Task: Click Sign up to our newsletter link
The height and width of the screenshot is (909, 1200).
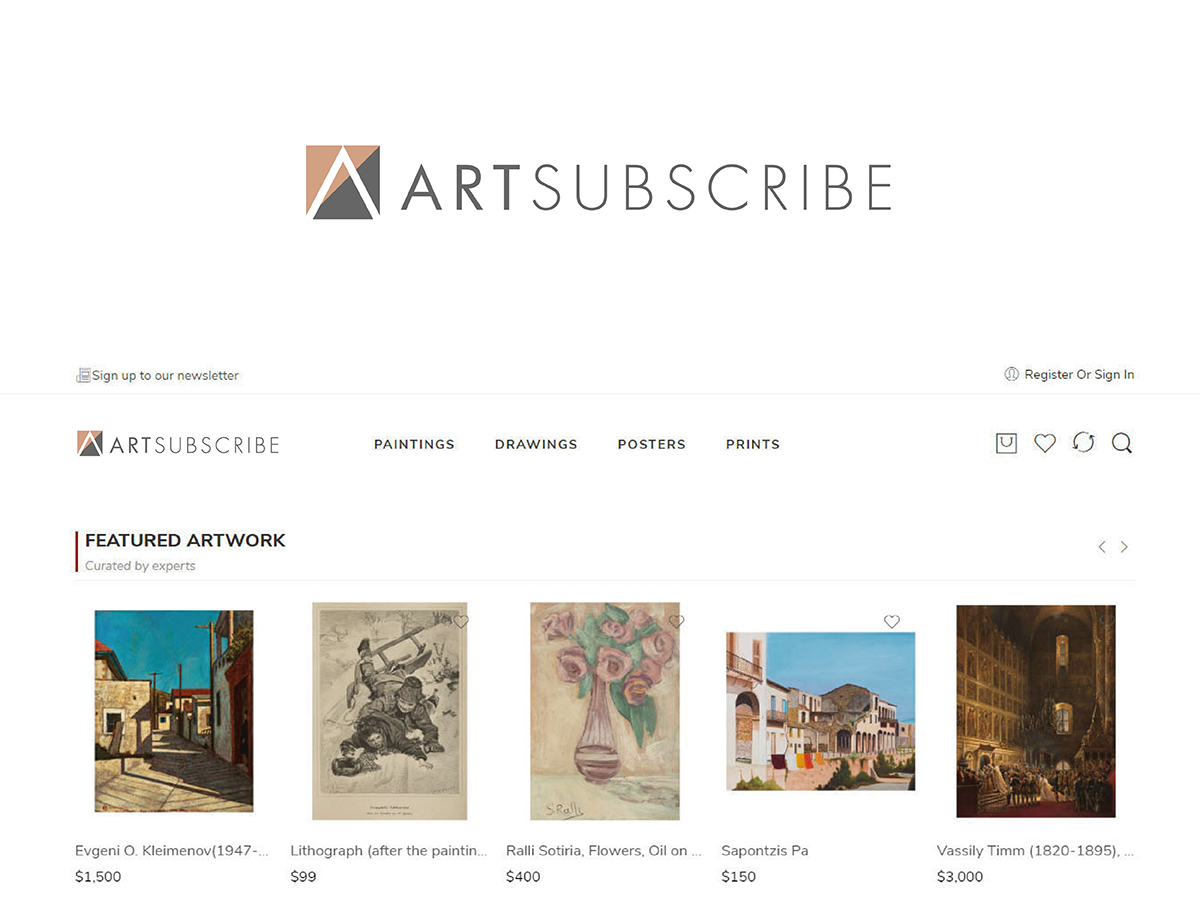Action: [165, 376]
